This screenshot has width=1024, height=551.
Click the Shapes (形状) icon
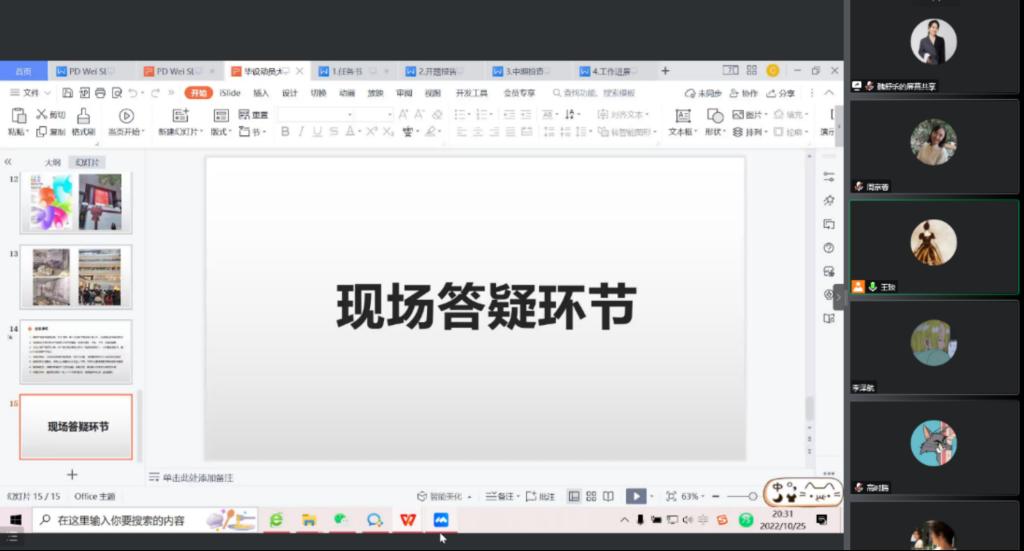[713, 116]
